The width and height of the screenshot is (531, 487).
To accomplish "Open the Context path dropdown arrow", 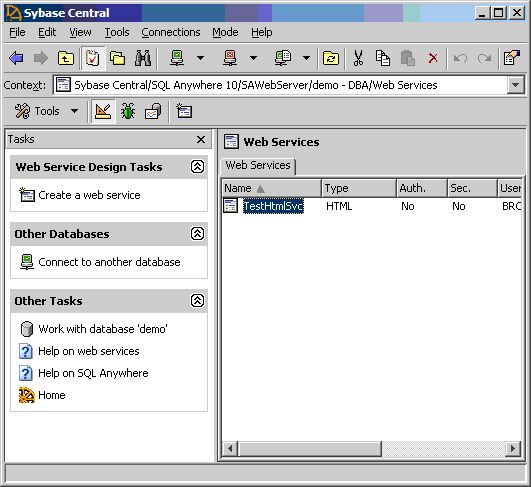I will (x=515, y=85).
